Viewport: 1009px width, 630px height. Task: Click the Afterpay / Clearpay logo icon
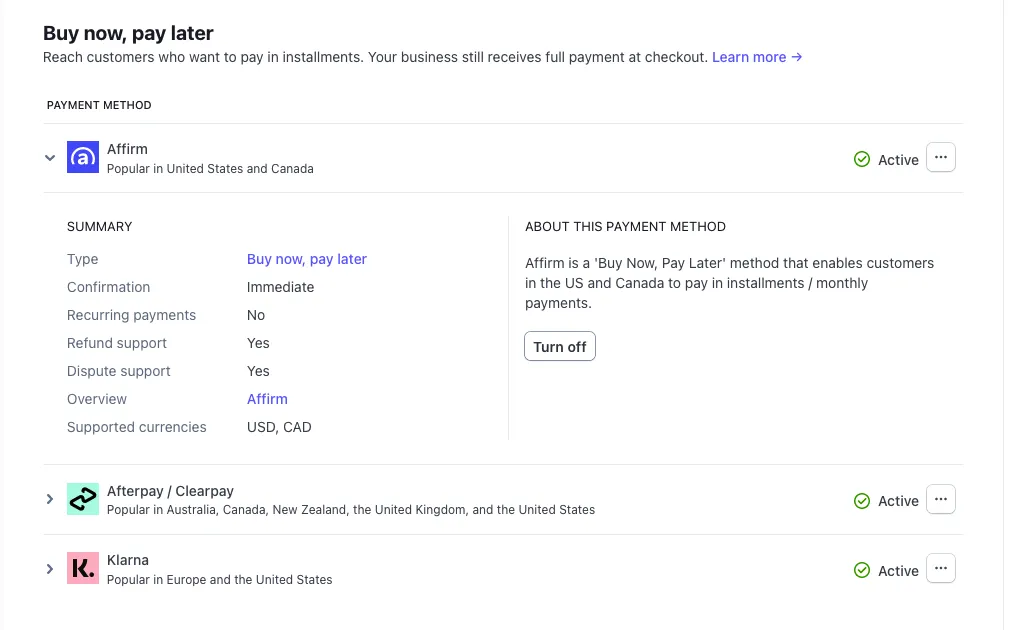click(82, 499)
